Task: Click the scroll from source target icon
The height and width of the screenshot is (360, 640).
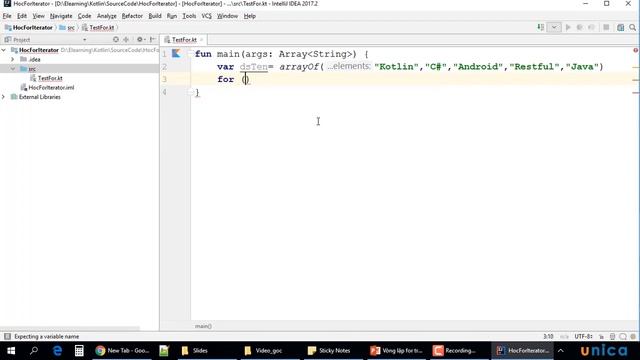Action: tap(116, 40)
